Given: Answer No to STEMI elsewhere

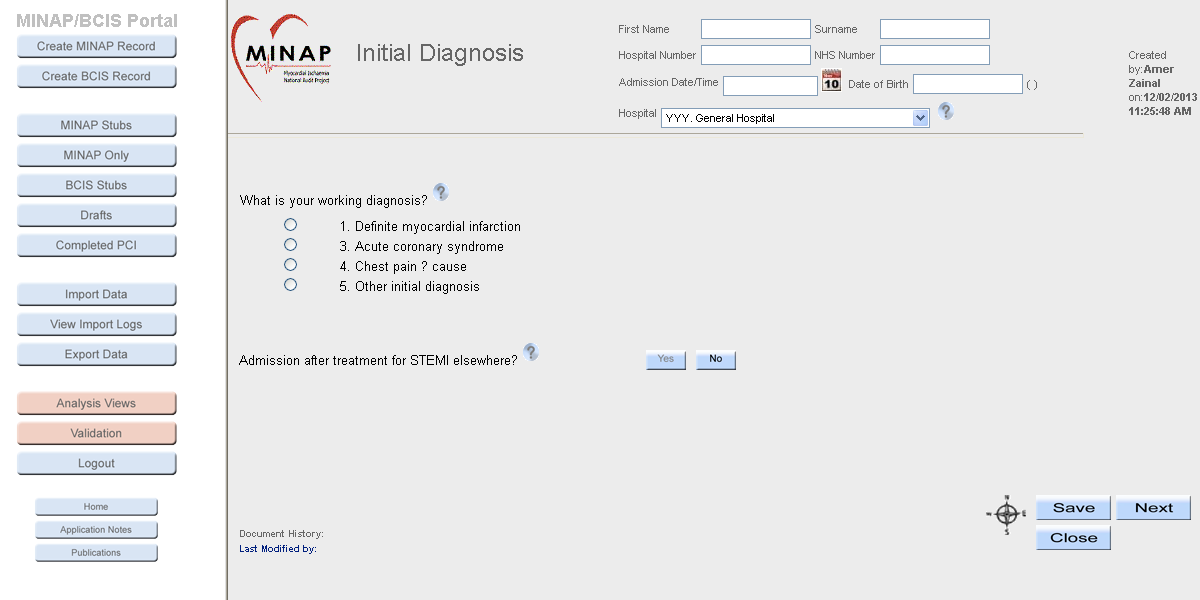Looking at the screenshot, I should coord(716,360).
